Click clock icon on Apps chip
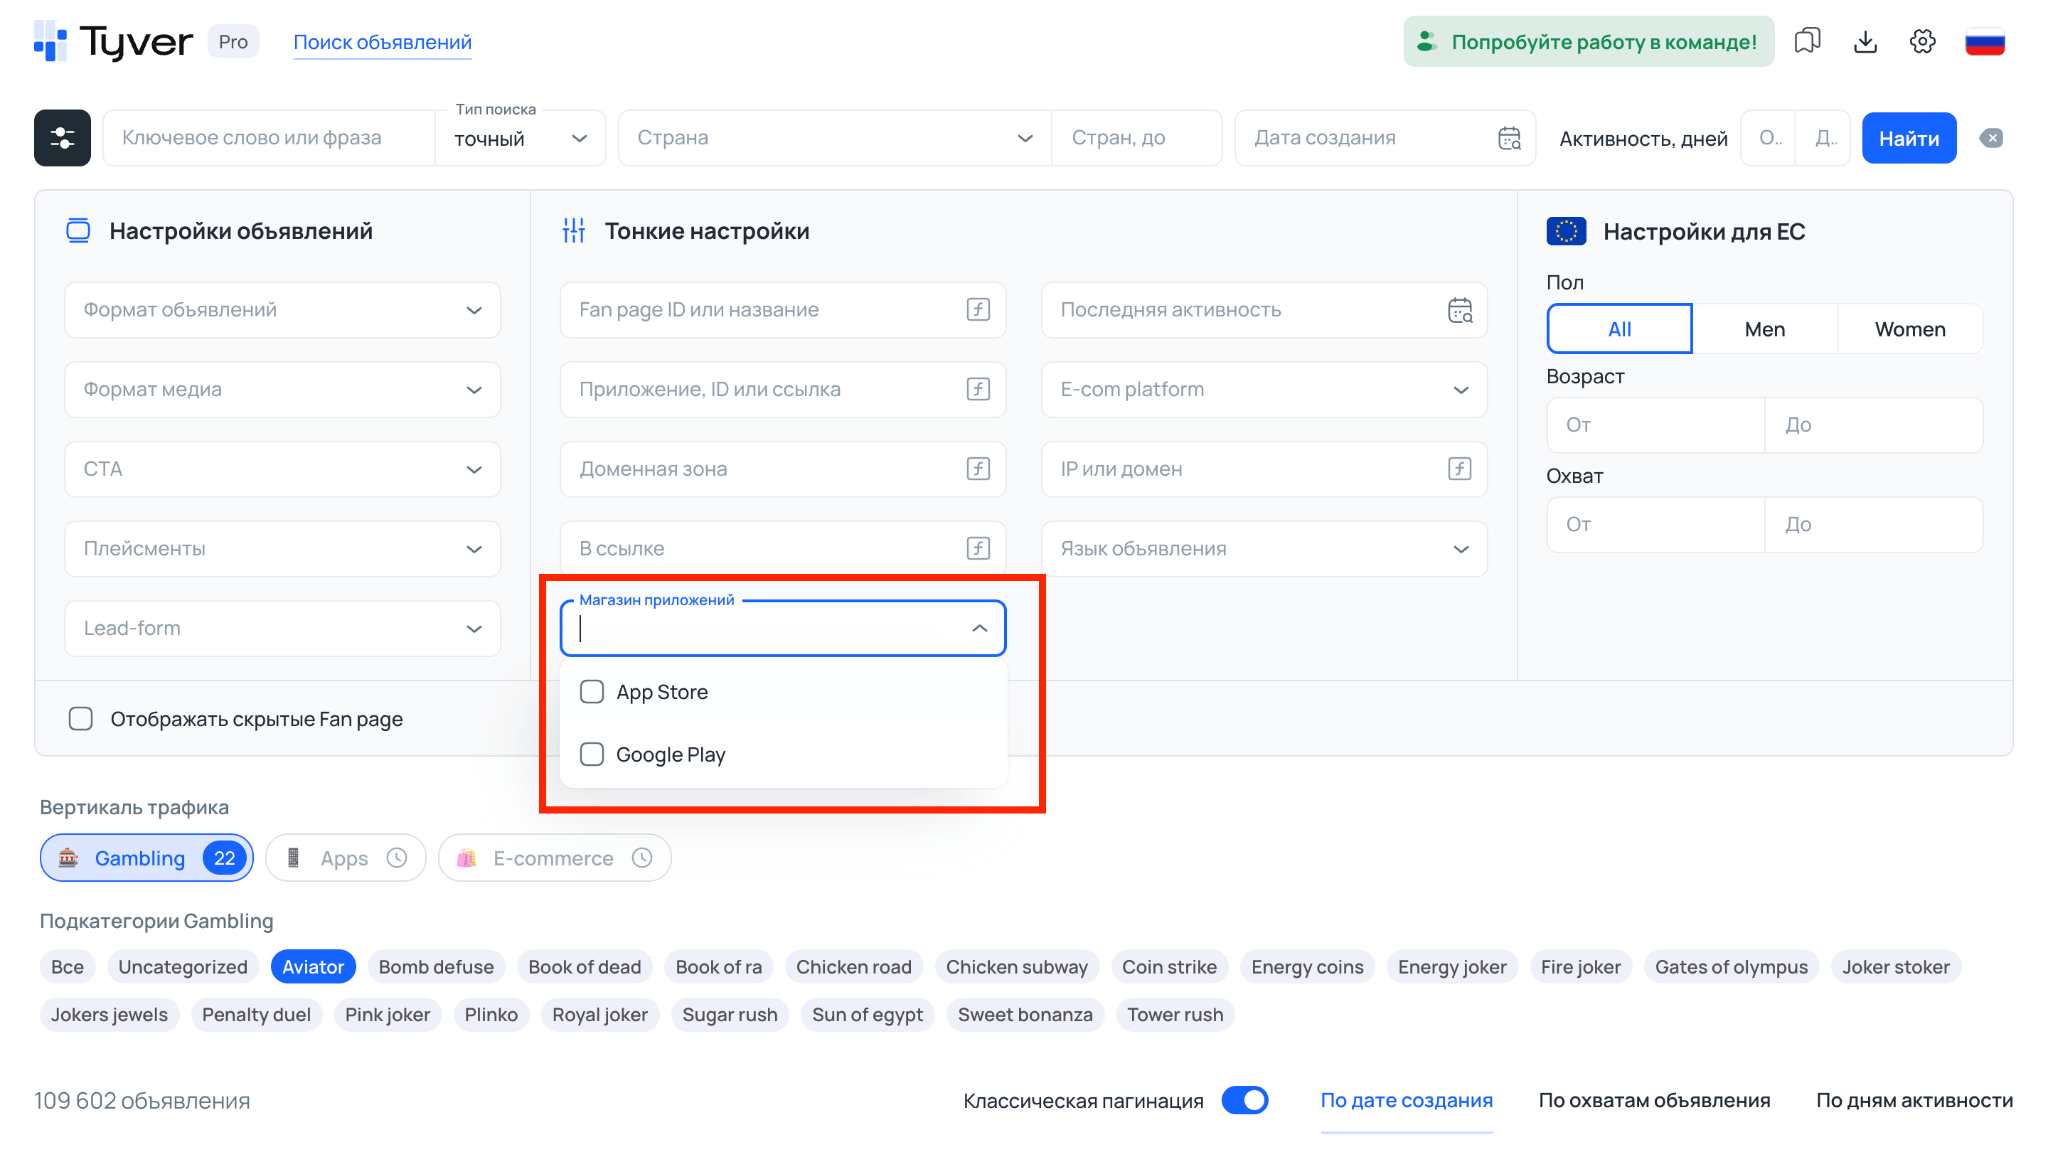The image size is (2048, 1155). point(397,858)
